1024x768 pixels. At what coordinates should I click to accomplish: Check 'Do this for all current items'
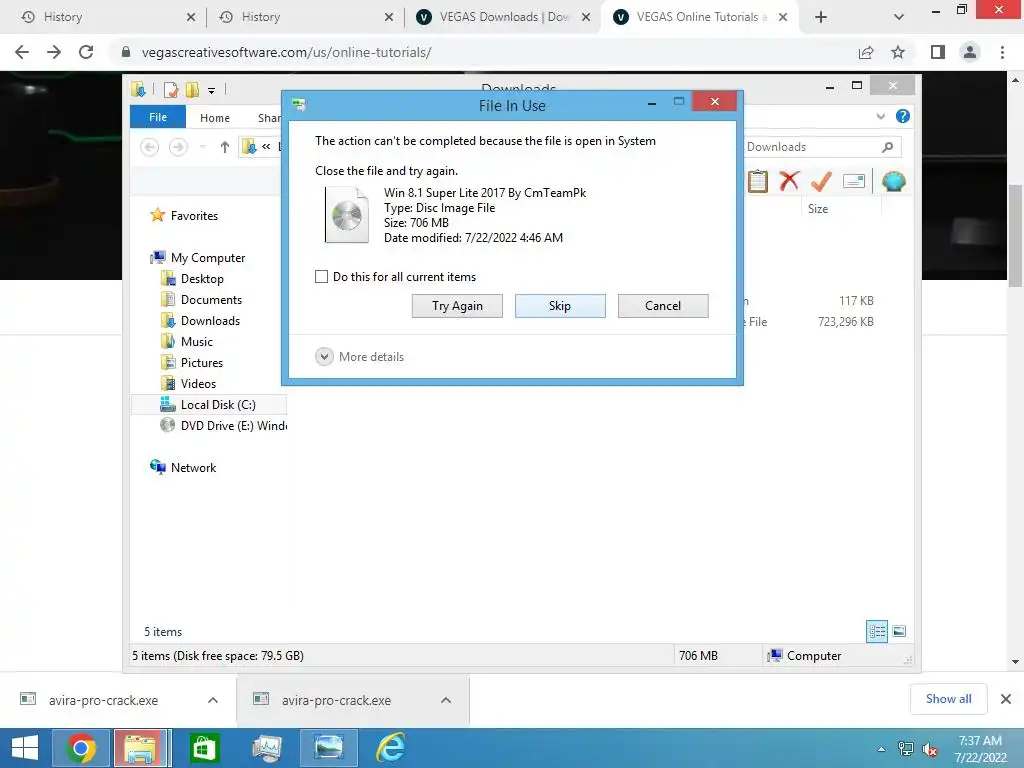pos(321,276)
